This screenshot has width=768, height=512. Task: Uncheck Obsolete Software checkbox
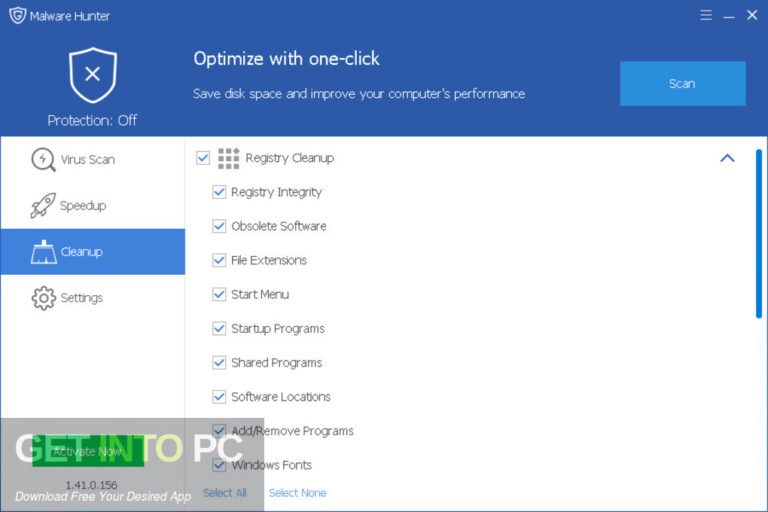pyautogui.click(x=219, y=226)
